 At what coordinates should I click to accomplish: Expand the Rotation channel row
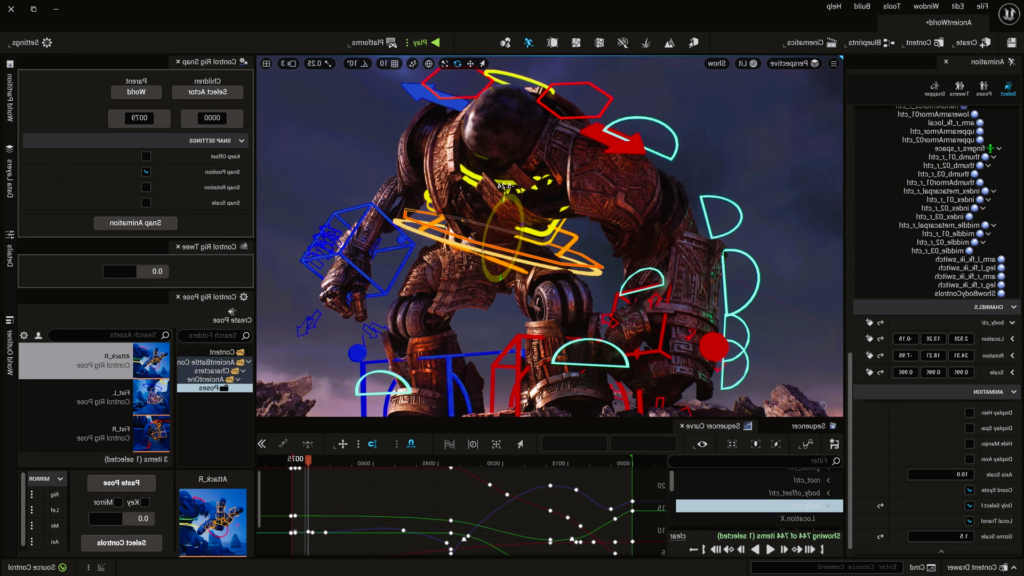click(1012, 356)
